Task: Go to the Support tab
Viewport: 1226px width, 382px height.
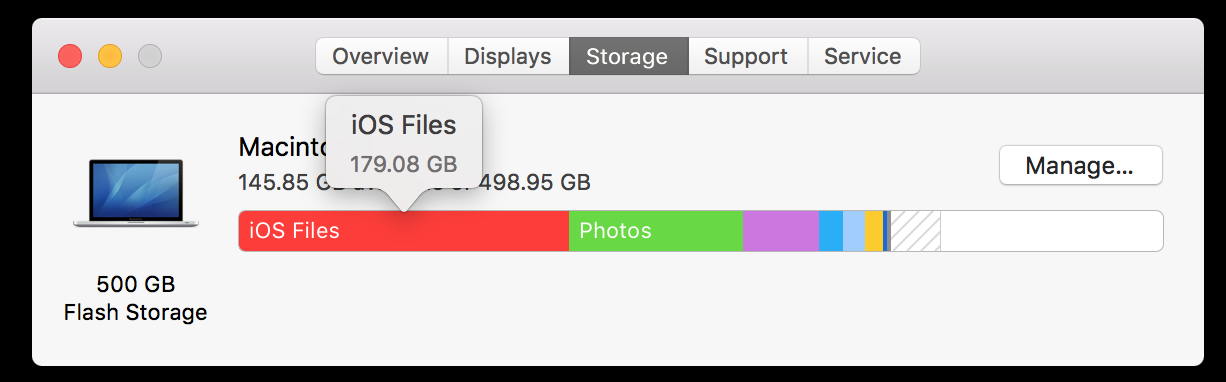Action: tap(746, 56)
